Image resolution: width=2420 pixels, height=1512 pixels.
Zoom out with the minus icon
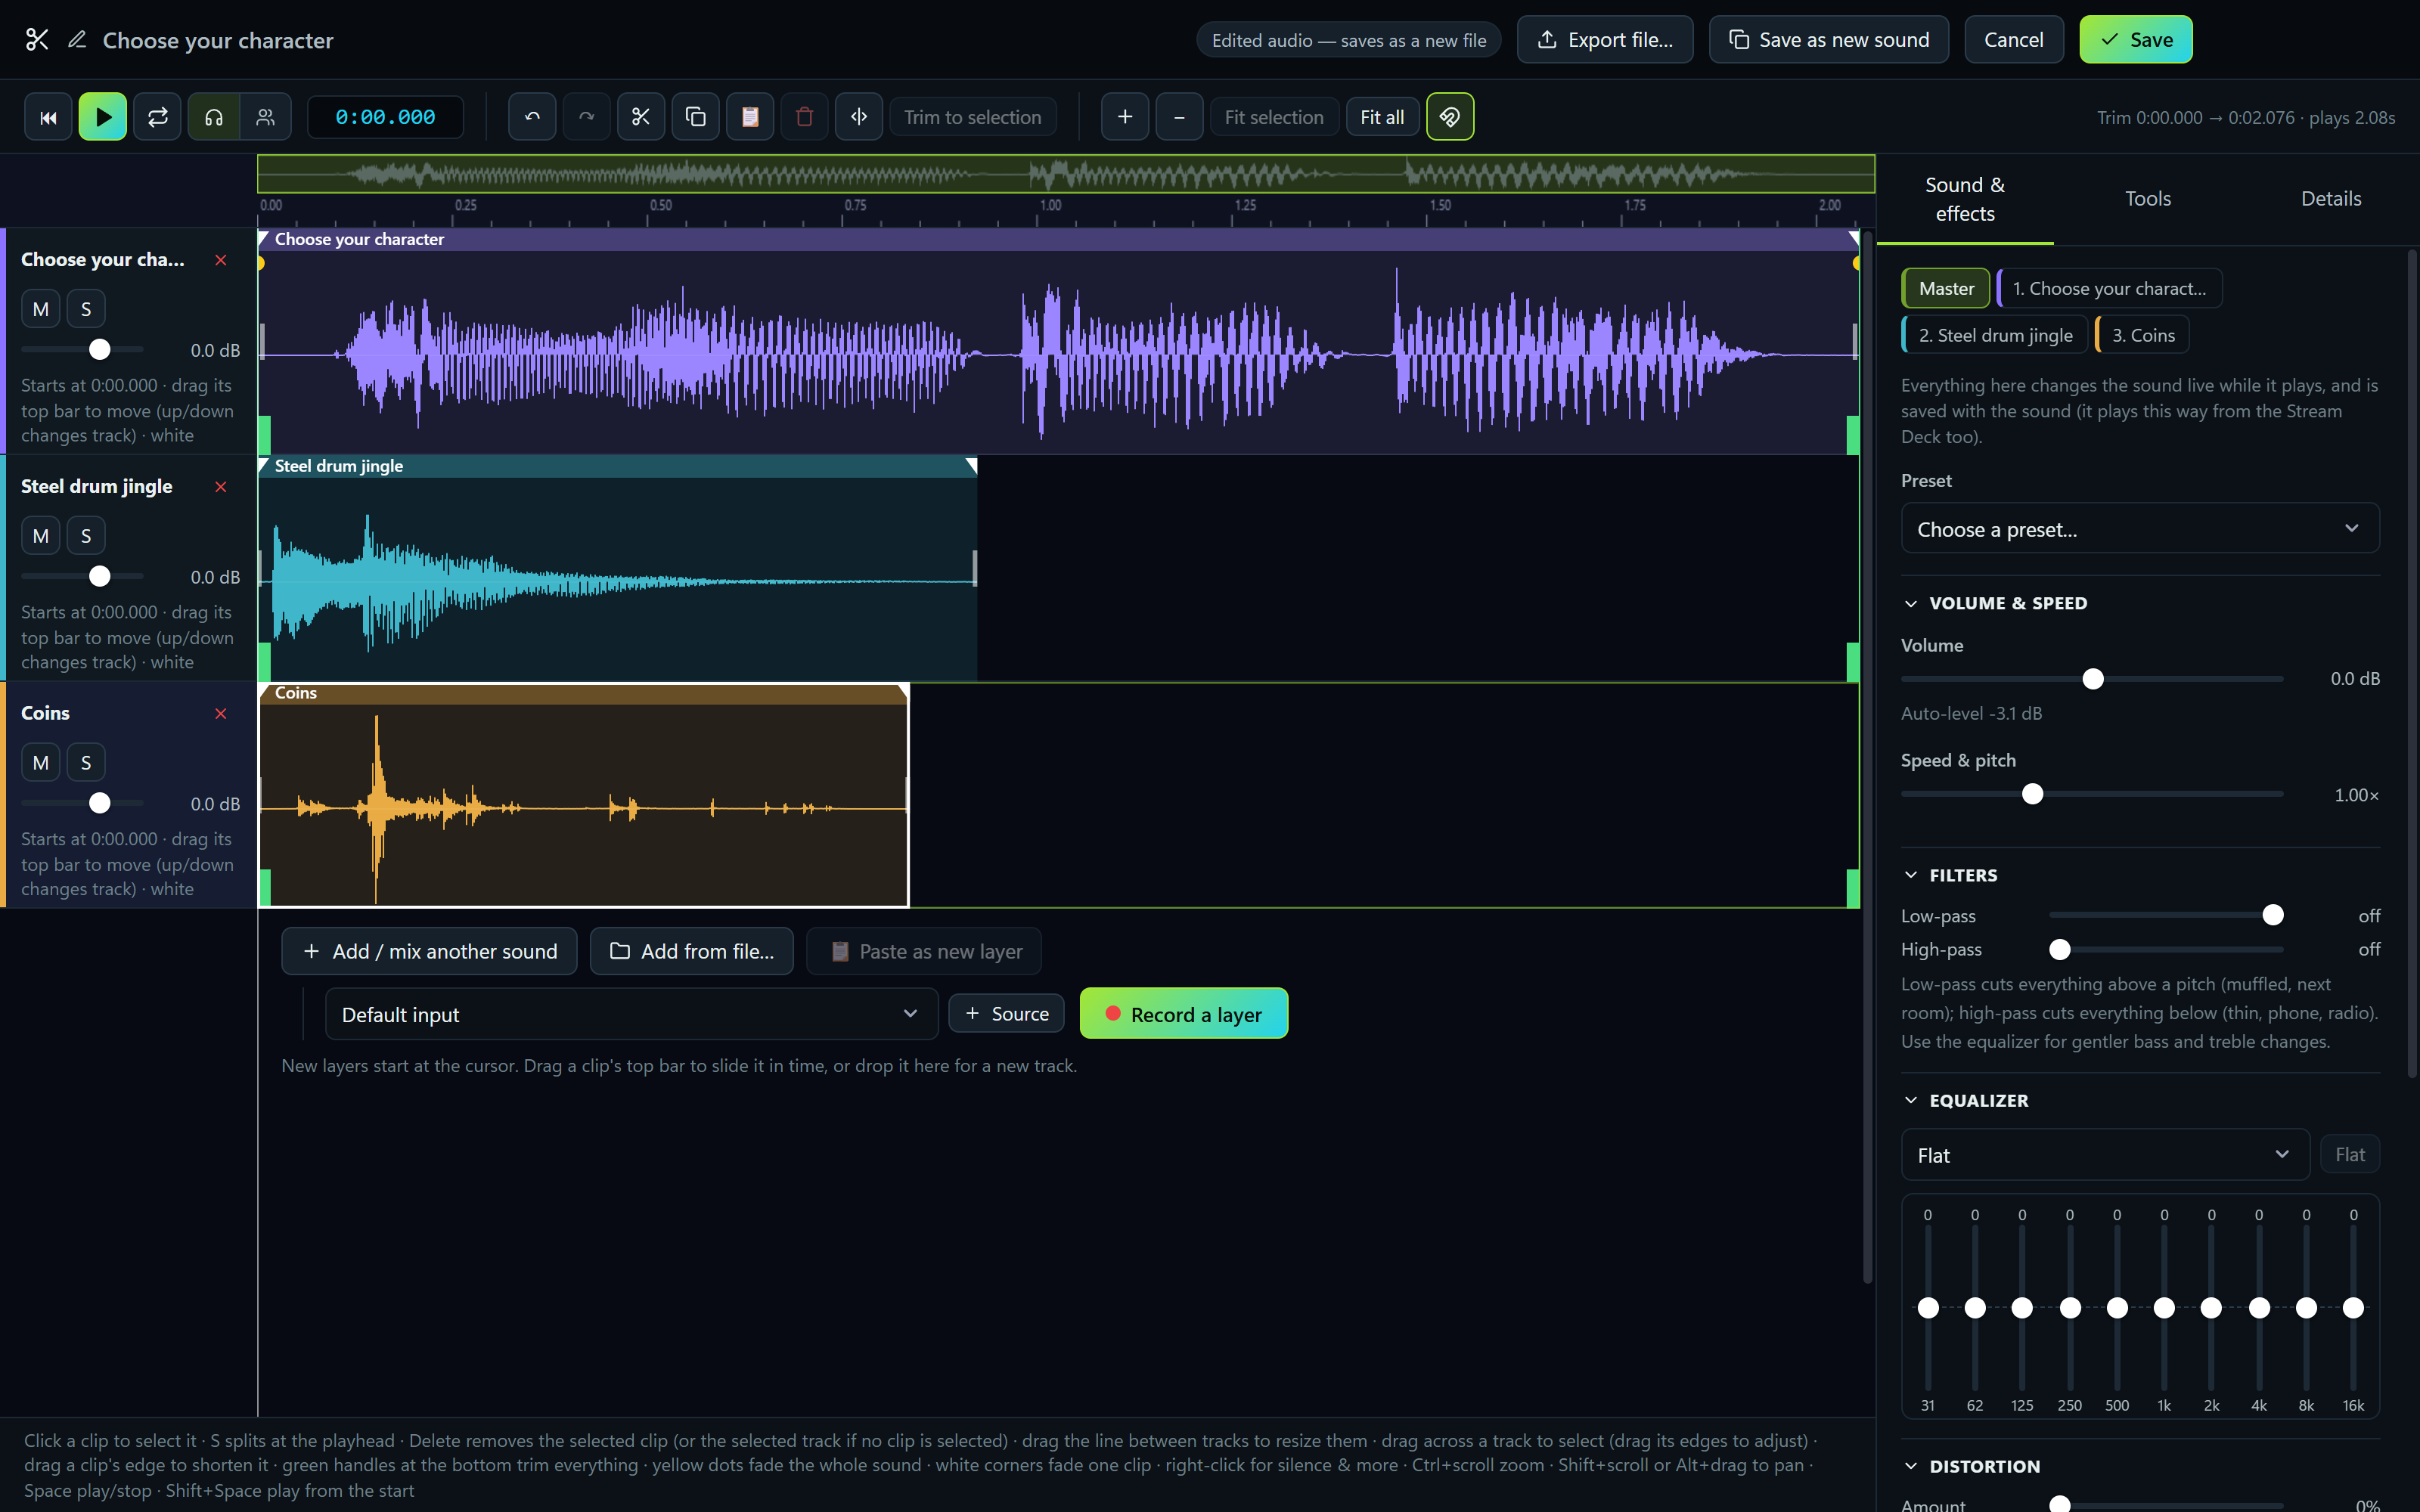pyautogui.click(x=1180, y=117)
